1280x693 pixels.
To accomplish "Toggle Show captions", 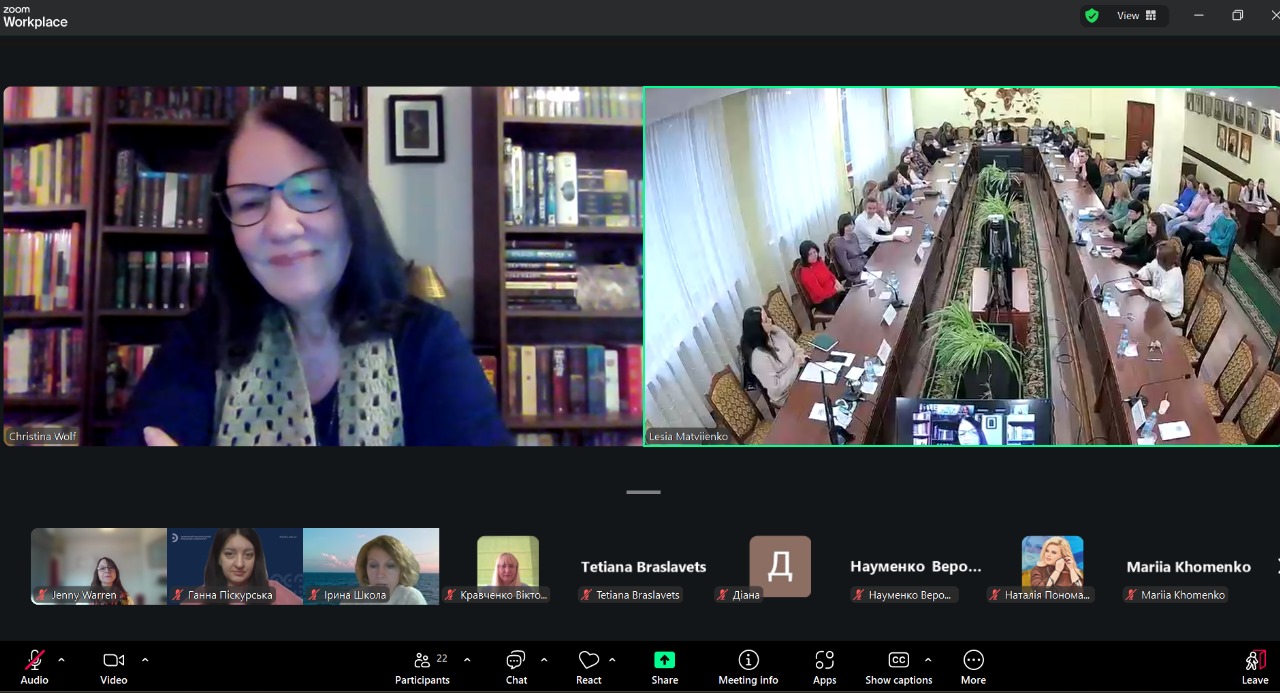I will pyautogui.click(x=898, y=667).
